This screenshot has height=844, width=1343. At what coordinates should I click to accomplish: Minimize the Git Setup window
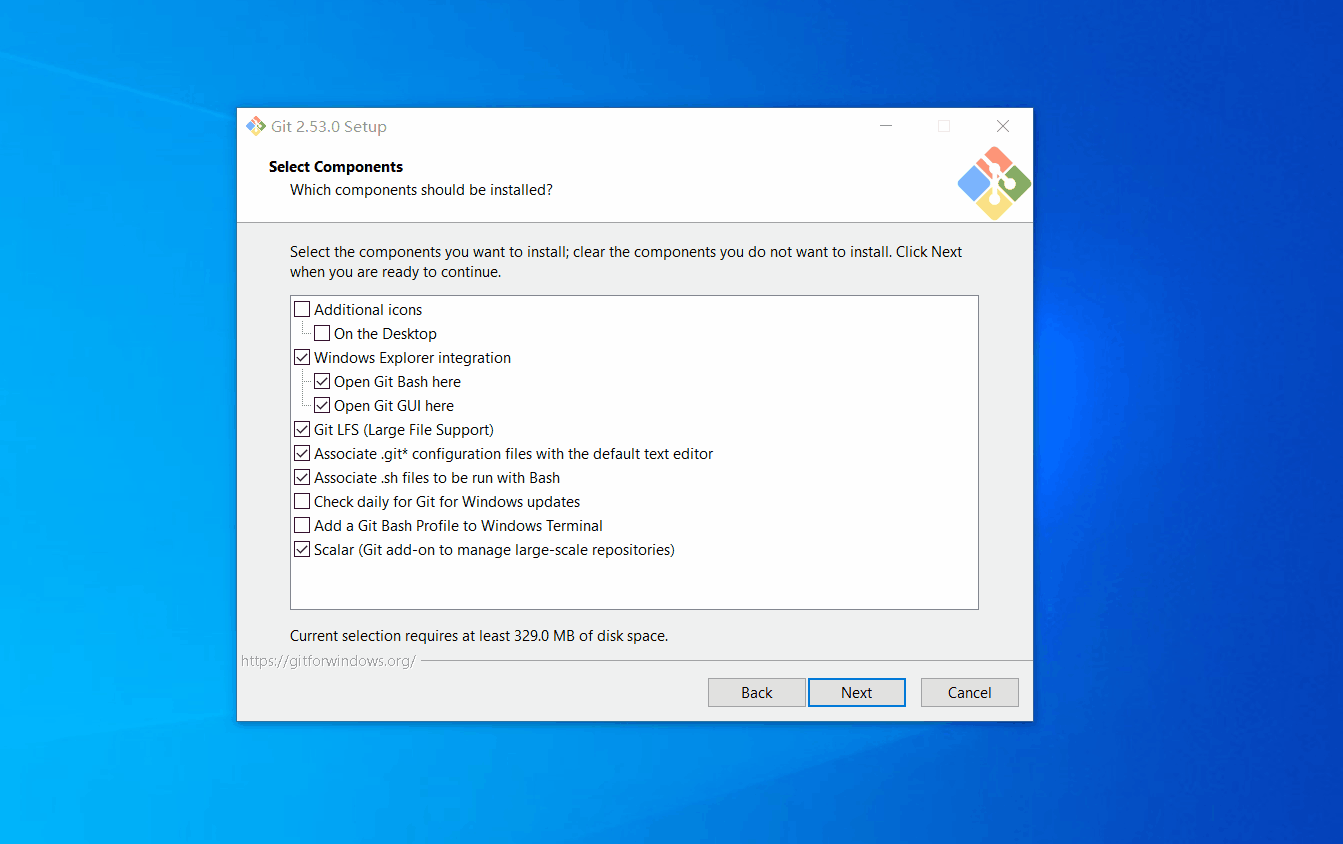coord(886,126)
